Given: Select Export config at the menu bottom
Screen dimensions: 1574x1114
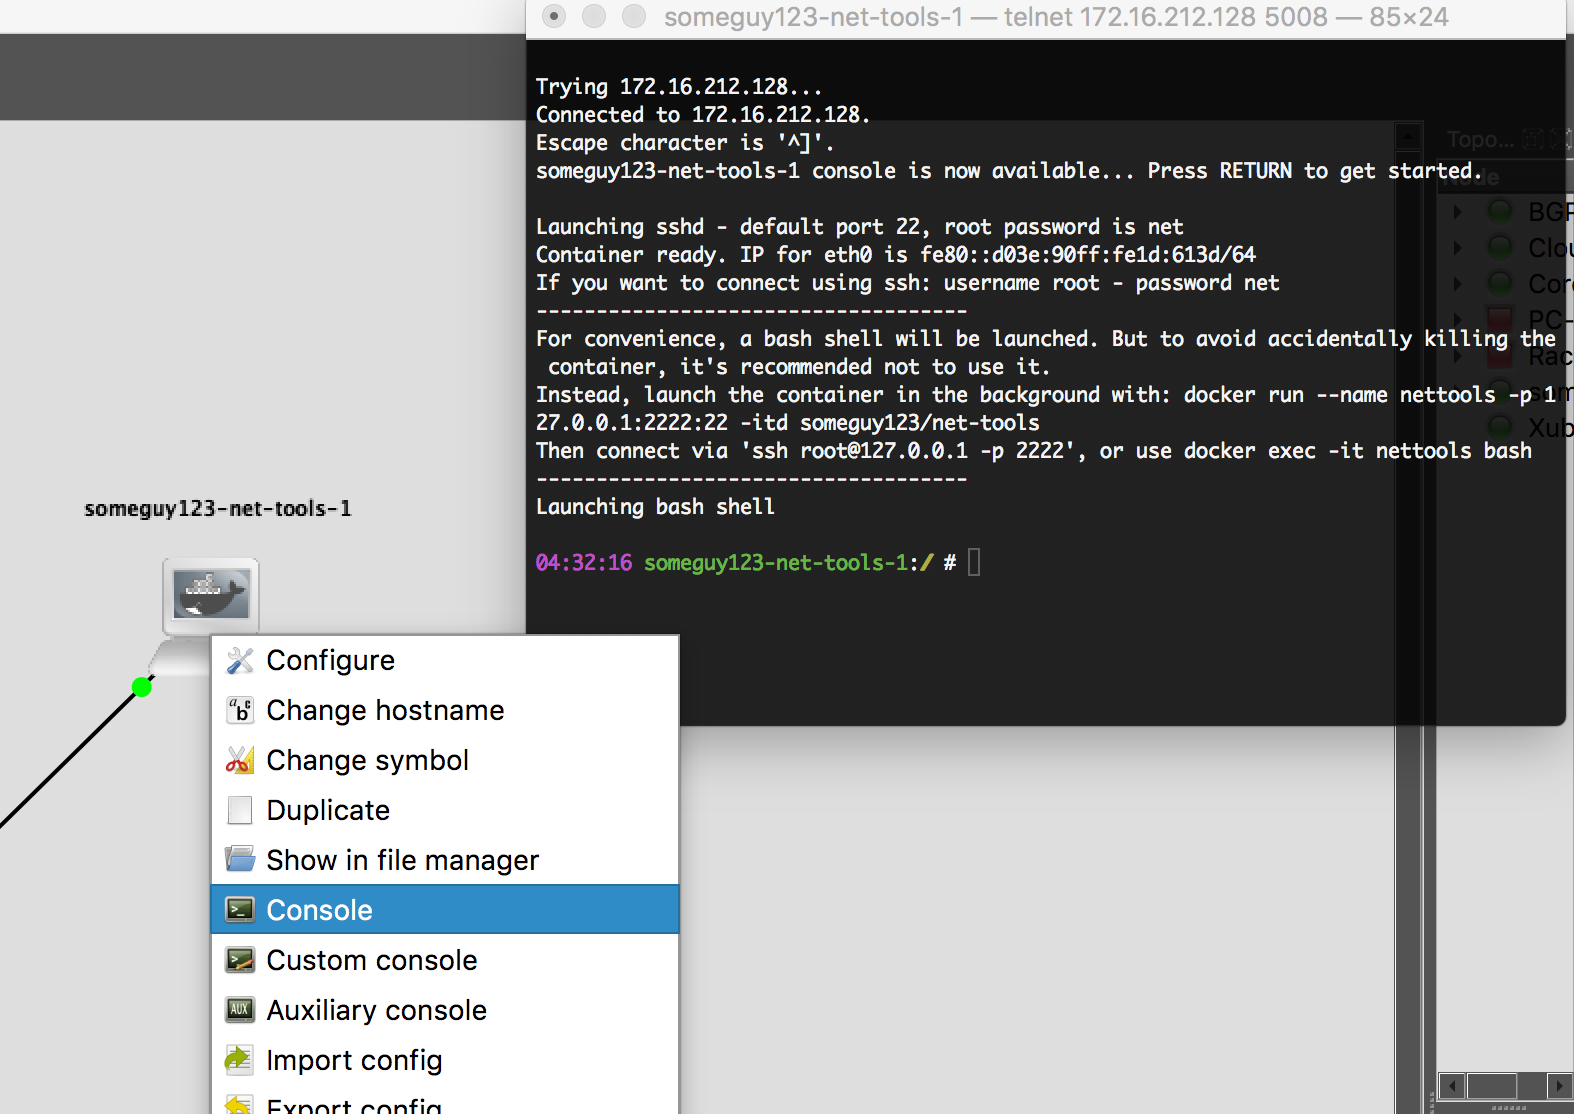Looking at the screenshot, I should [445, 1102].
